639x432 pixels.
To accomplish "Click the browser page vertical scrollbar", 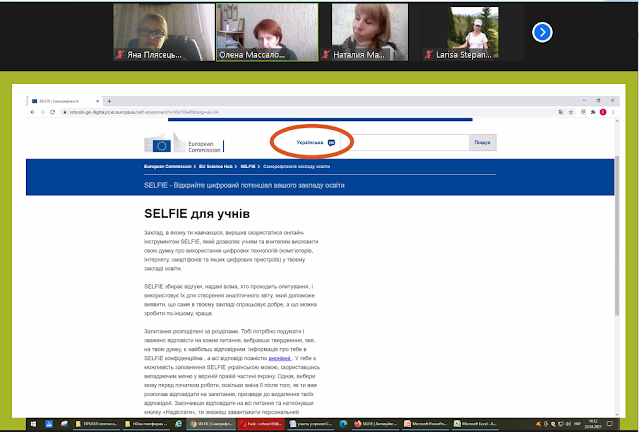I will click(x=617, y=236).
